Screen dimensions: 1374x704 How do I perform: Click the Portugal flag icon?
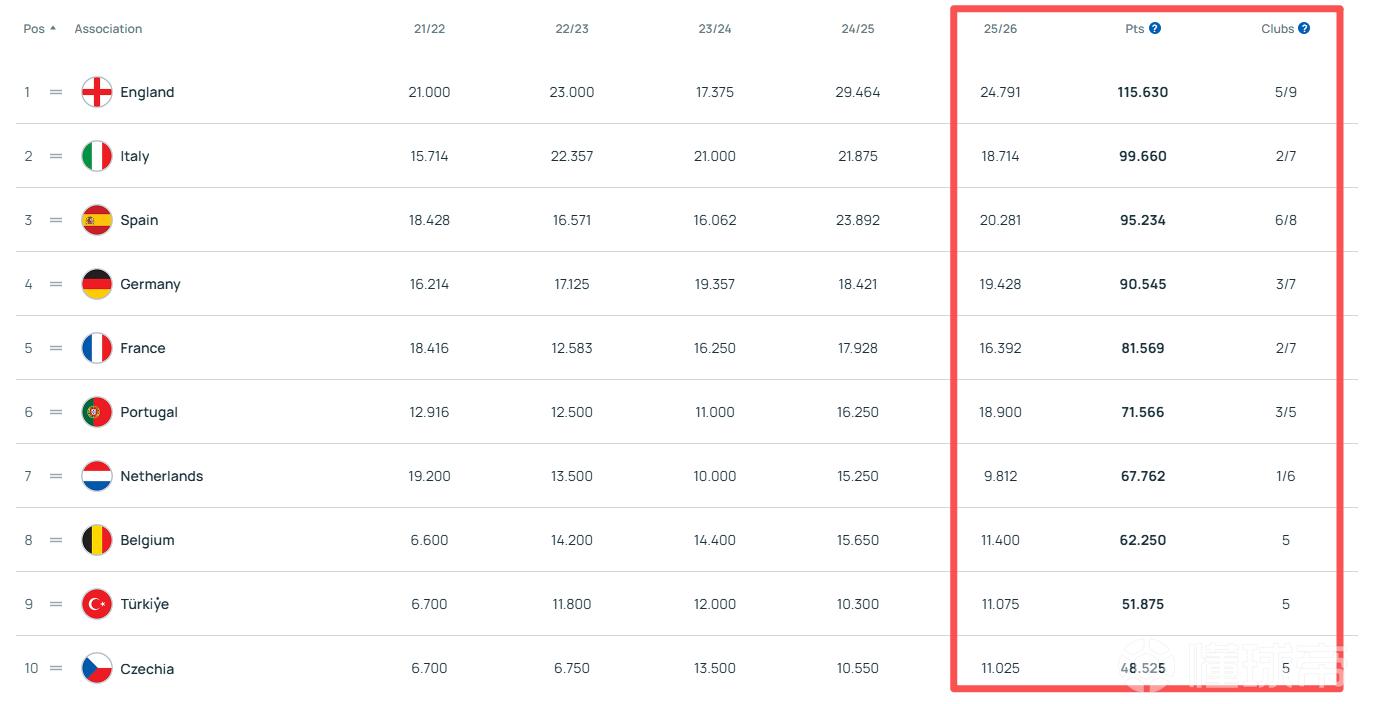click(97, 412)
